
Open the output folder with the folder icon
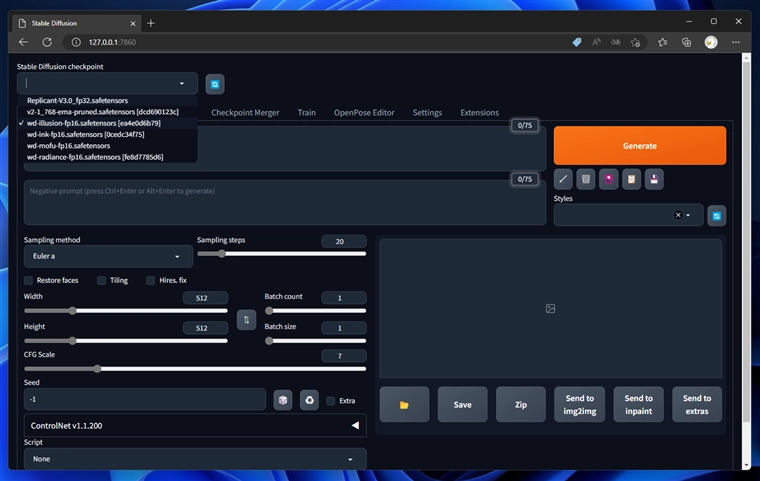click(404, 404)
